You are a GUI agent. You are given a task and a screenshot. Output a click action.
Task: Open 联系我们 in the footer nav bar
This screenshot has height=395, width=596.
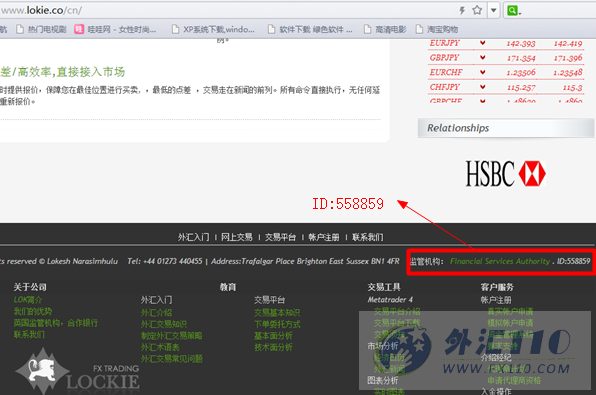click(368, 237)
